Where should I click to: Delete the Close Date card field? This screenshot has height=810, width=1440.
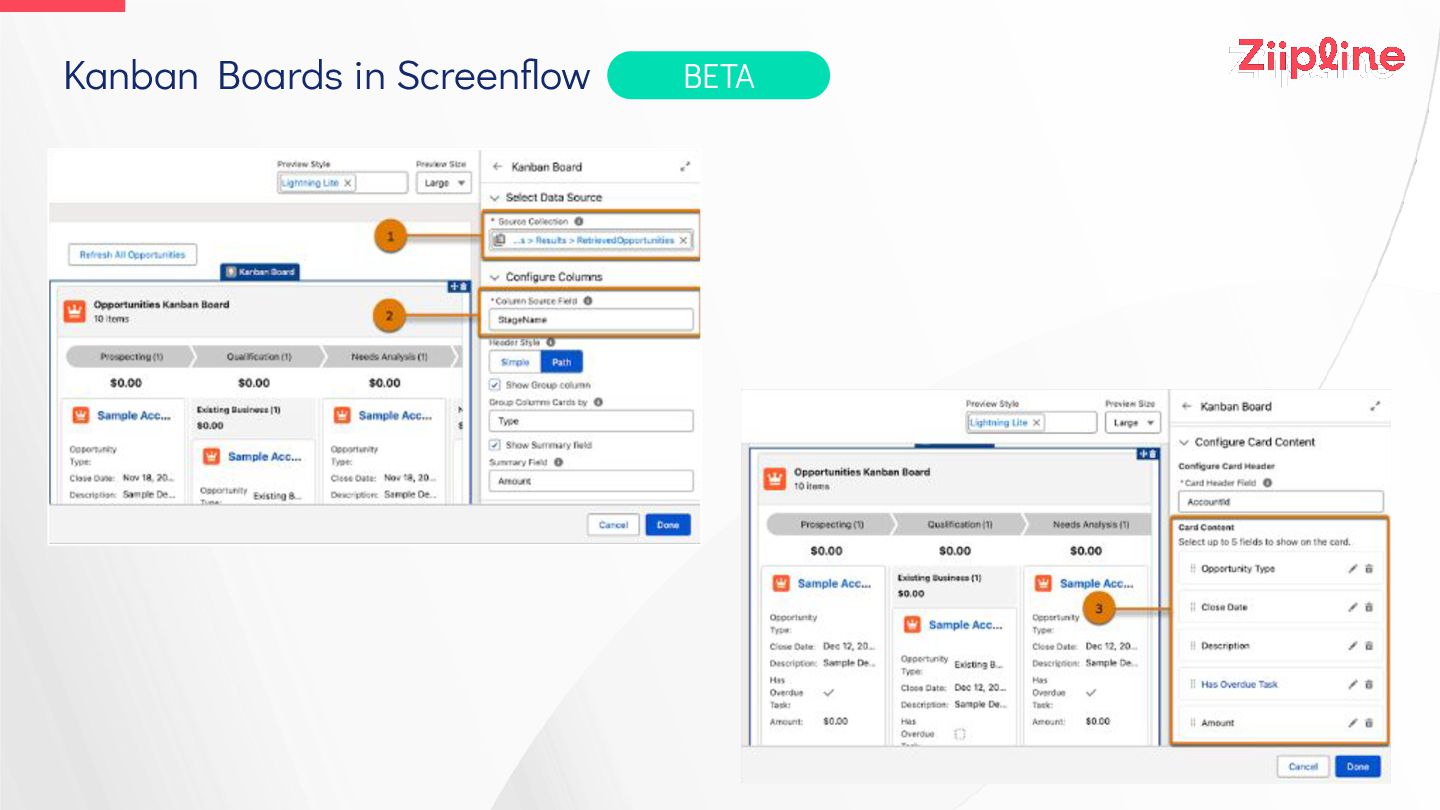(1369, 607)
